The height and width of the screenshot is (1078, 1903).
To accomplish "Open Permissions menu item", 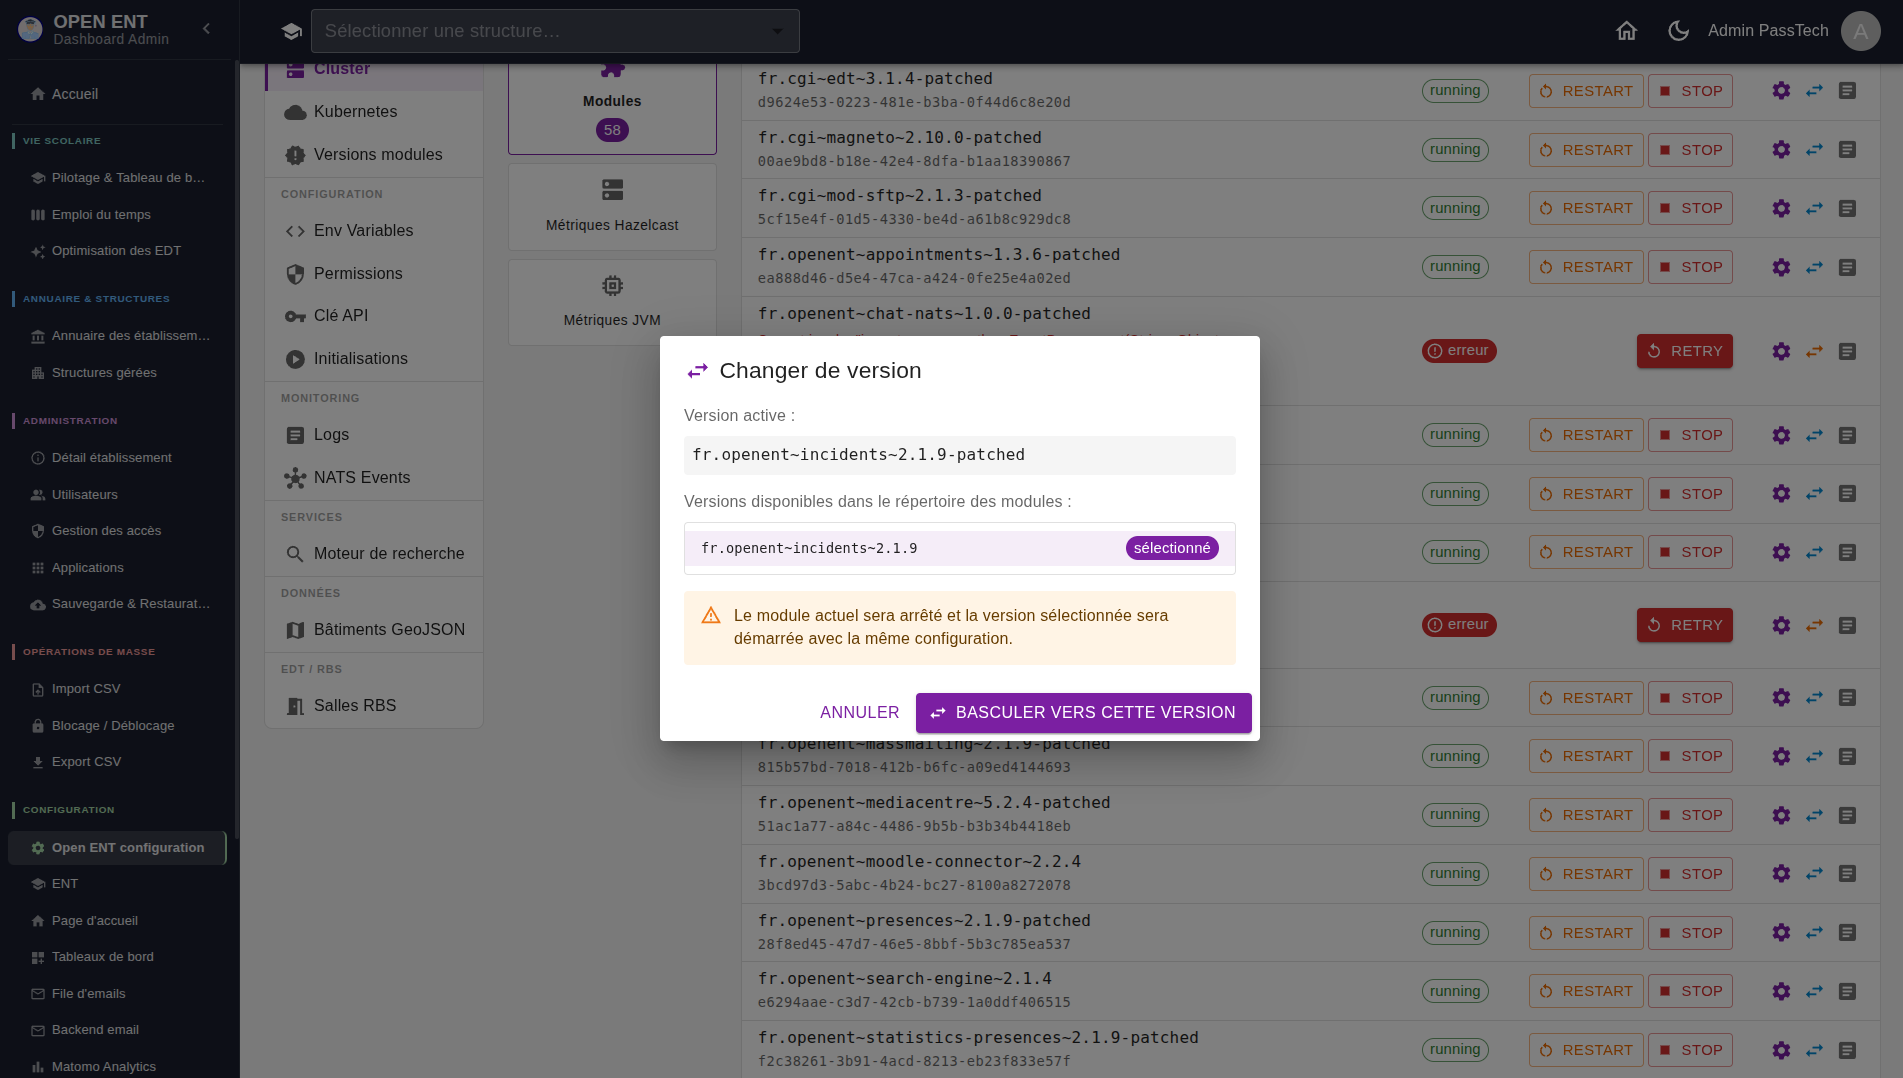I will click(x=374, y=274).
